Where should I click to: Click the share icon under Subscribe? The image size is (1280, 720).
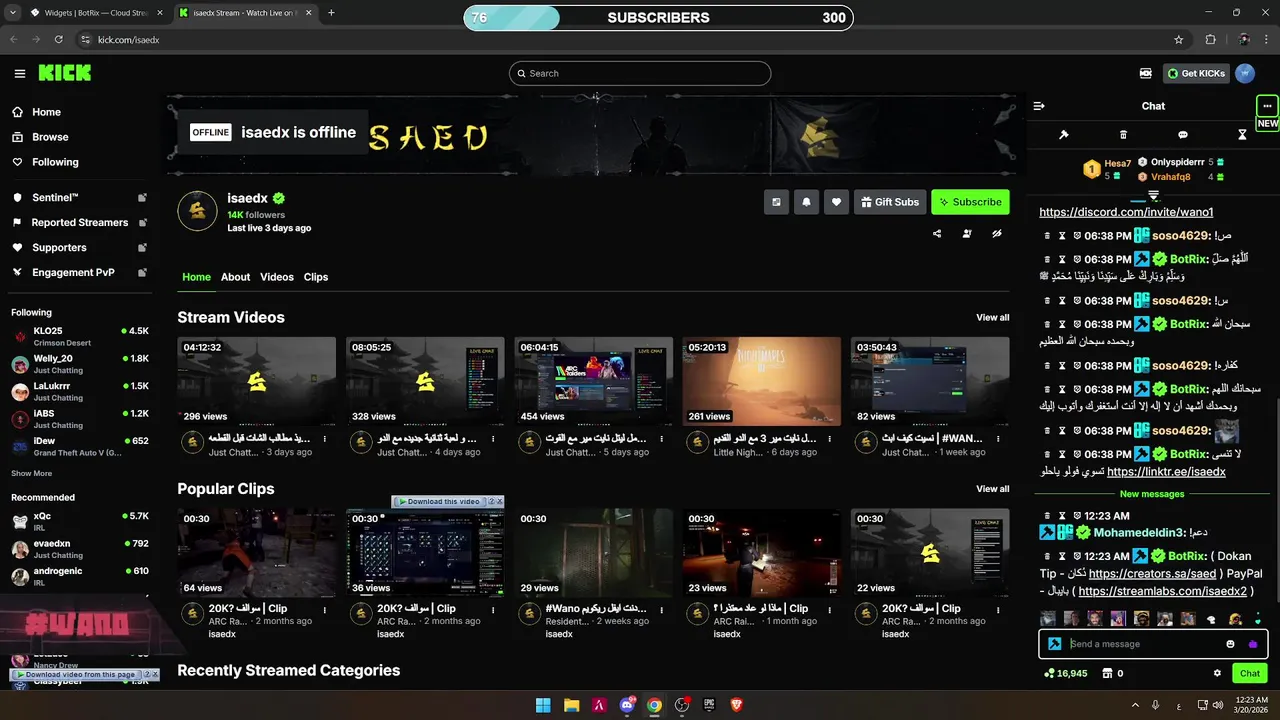tap(937, 234)
